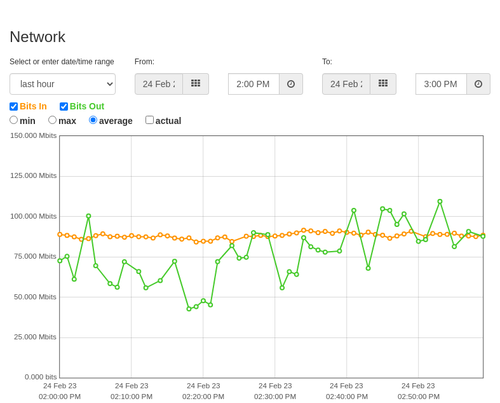
Task: Click 'Select or enter date/time range' label
Action: coord(62,62)
